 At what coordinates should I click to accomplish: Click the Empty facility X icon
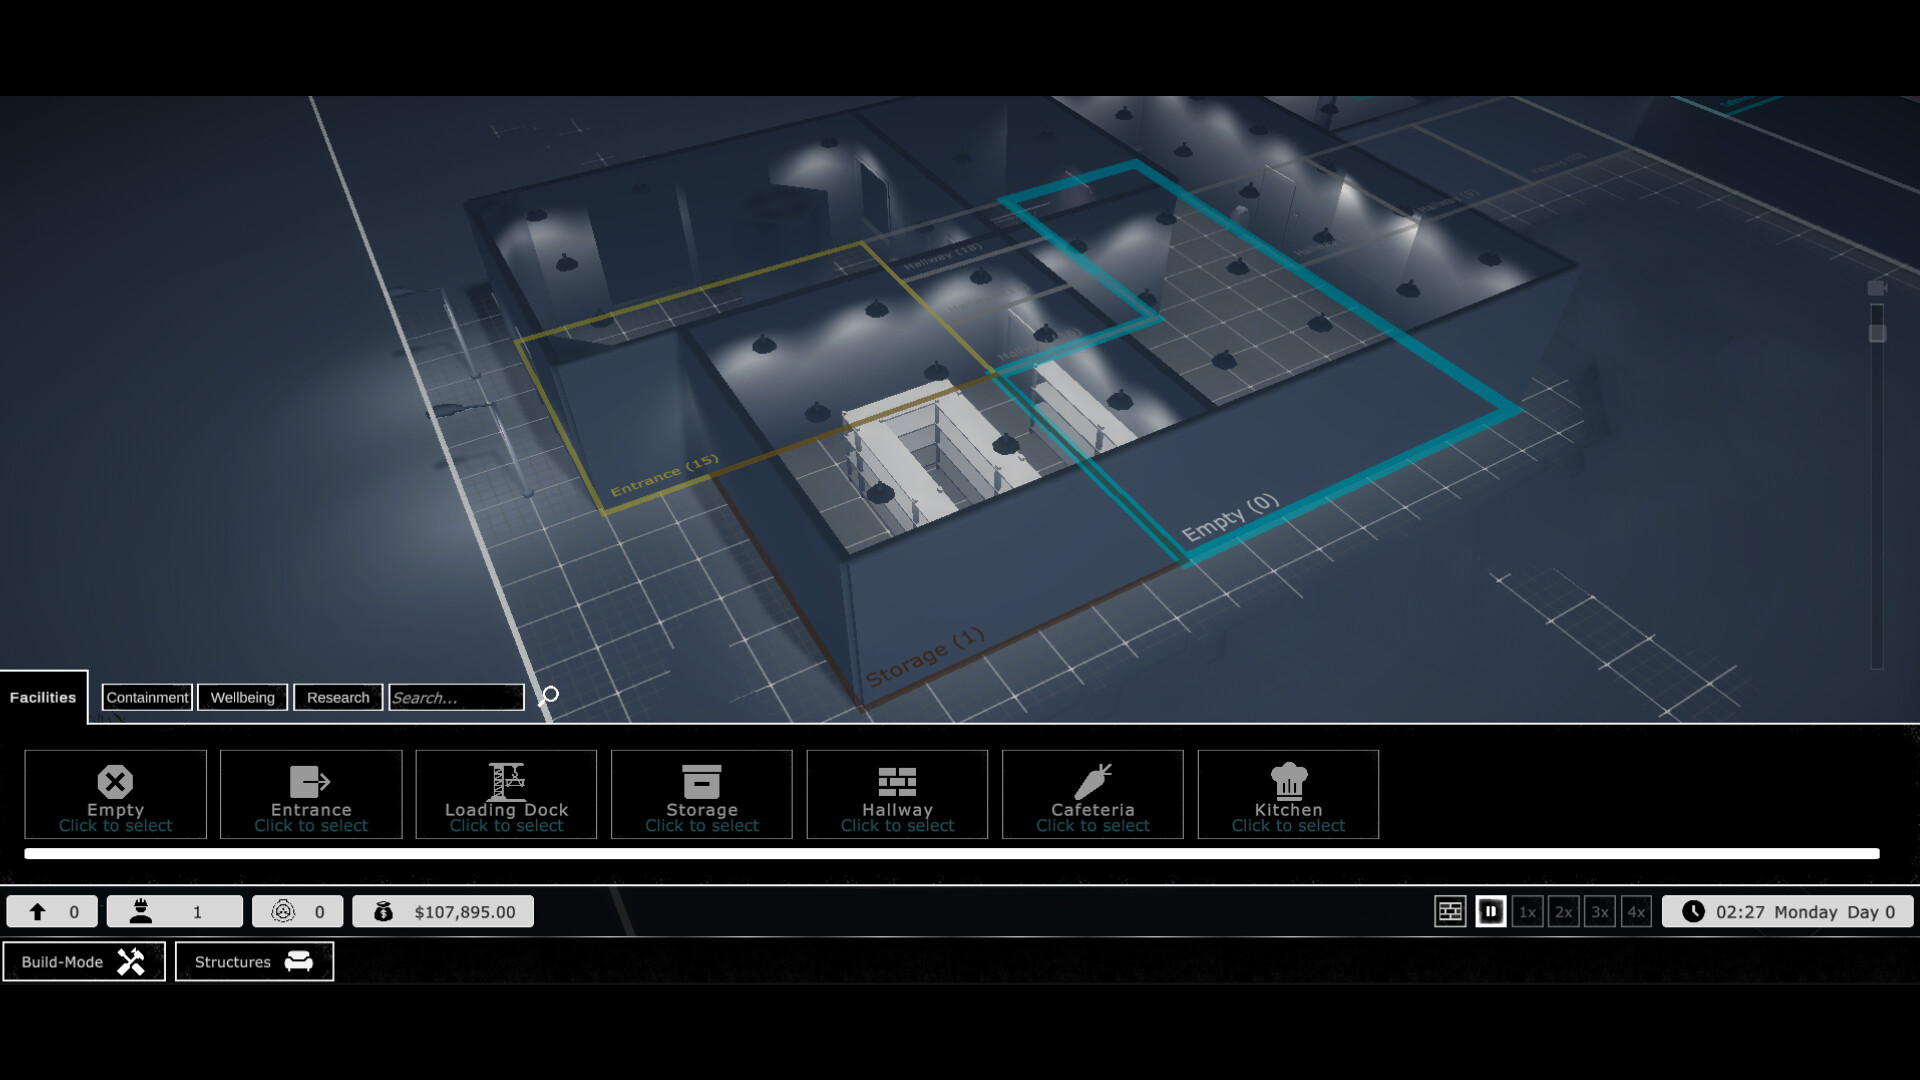115,782
